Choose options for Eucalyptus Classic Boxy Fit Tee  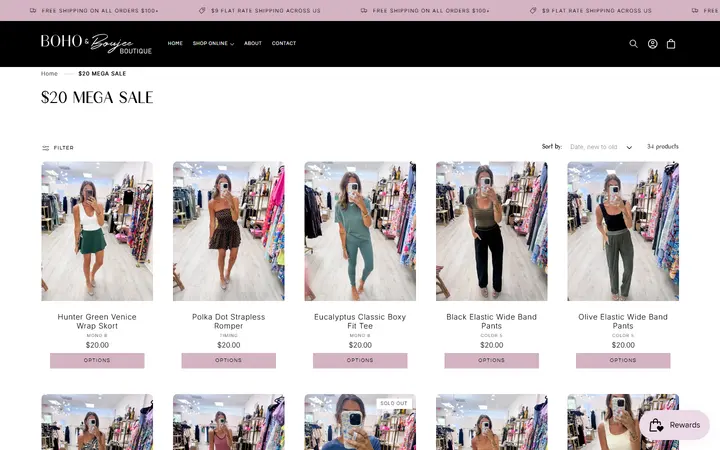click(x=360, y=360)
